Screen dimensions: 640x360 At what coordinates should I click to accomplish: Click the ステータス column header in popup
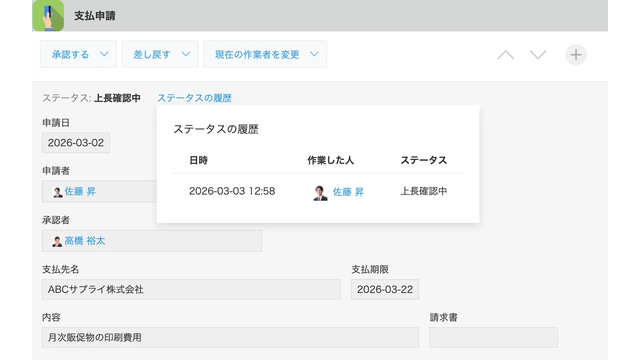coord(424,160)
